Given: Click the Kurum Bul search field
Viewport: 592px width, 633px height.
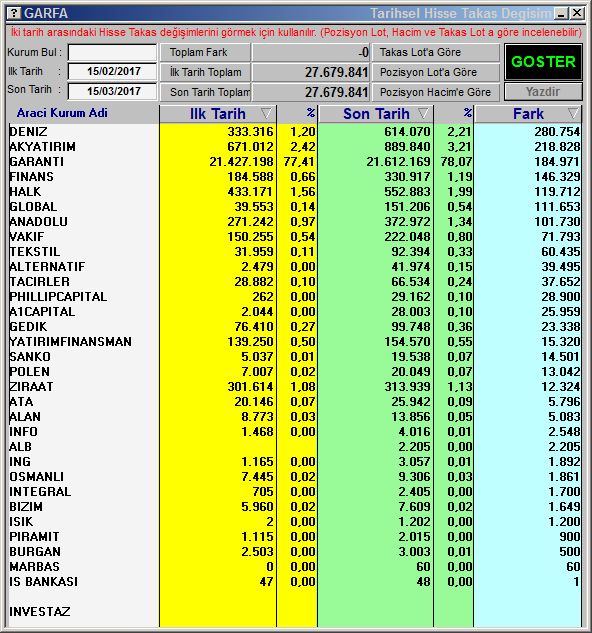Looking at the screenshot, I should pos(112,52).
